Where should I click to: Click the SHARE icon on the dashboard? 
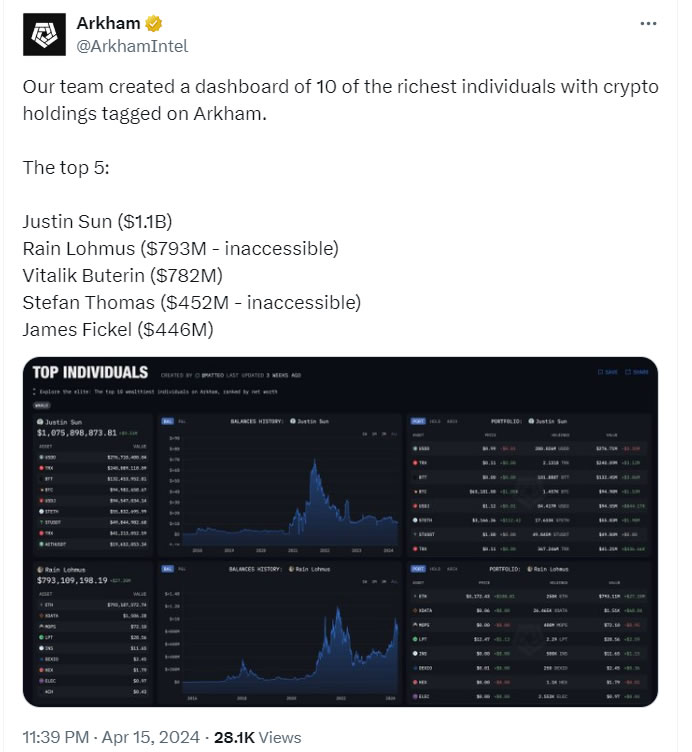point(636,372)
